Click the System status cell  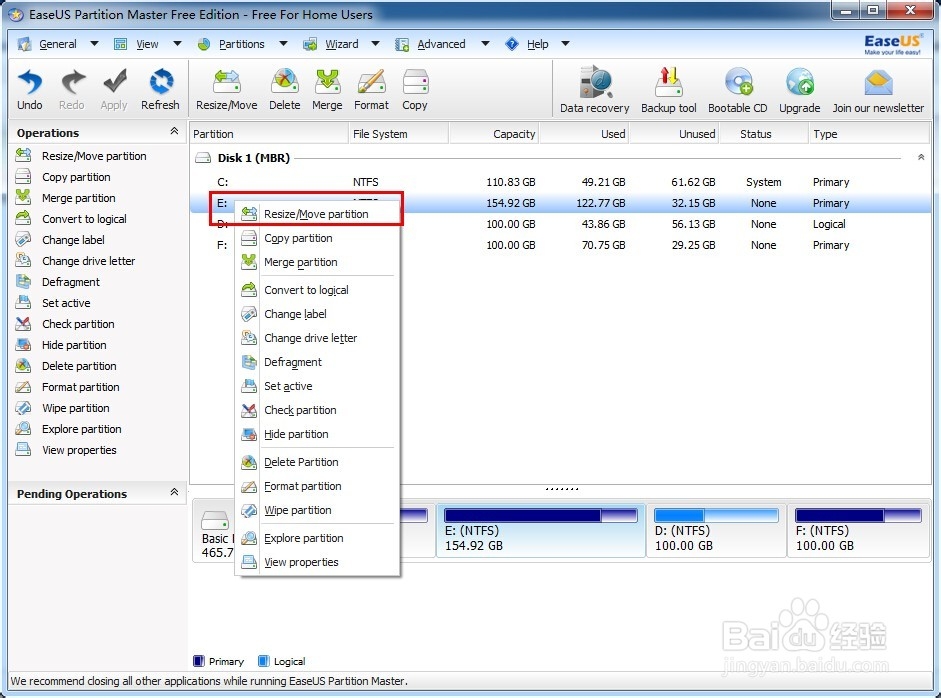[x=763, y=182]
